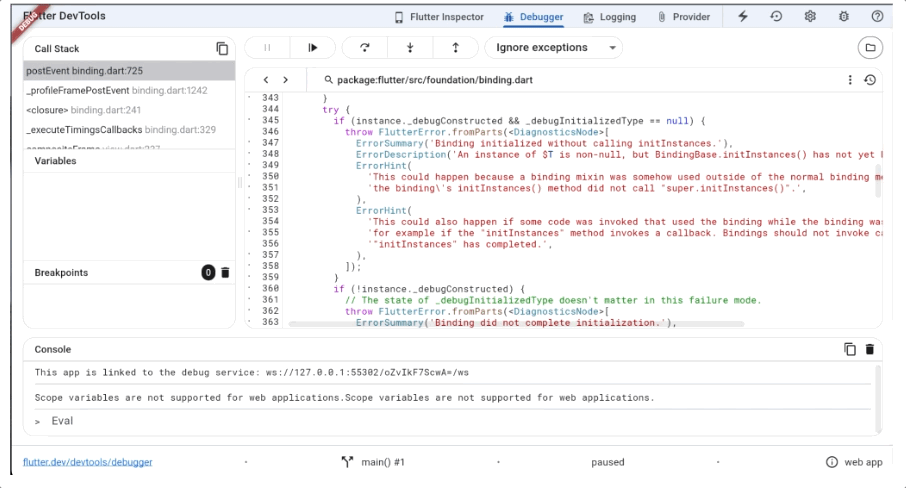Click the 'paused' status text
The width and height of the screenshot is (906, 488).
pyautogui.click(x=608, y=462)
